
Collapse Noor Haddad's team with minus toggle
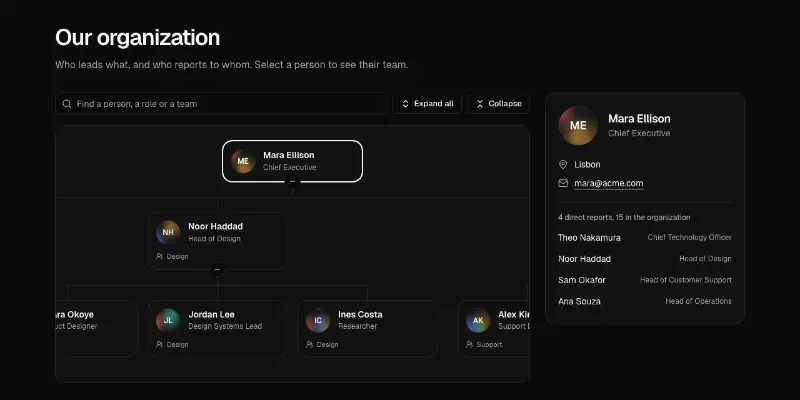(217, 269)
